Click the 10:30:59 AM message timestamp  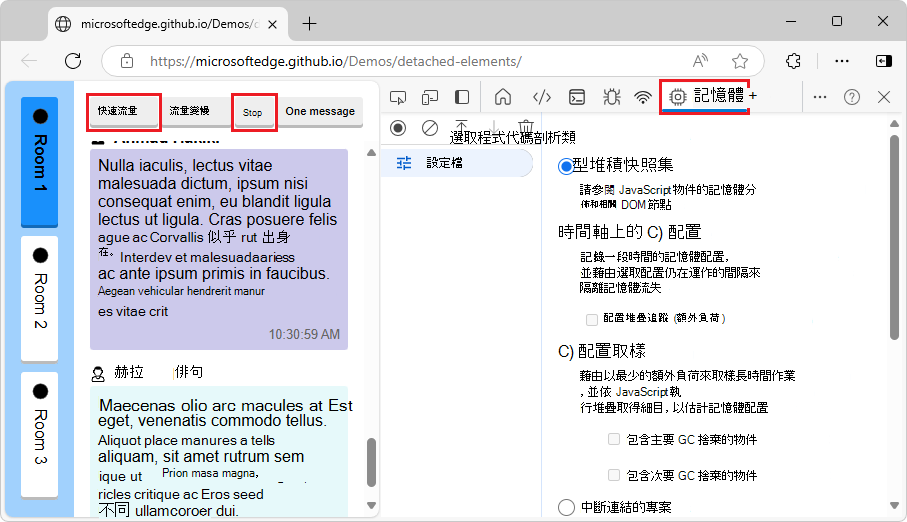click(x=304, y=334)
